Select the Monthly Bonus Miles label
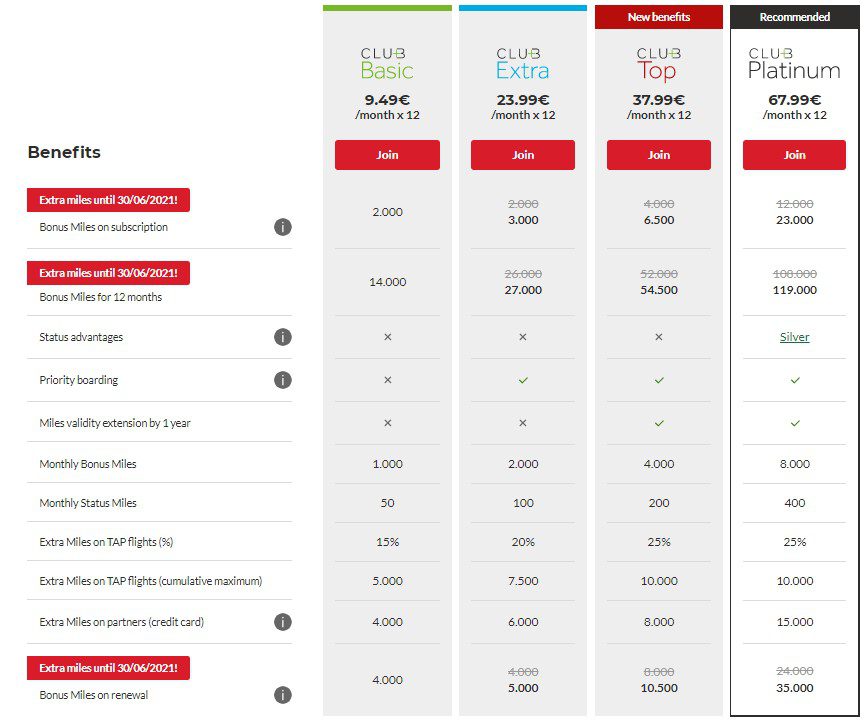Image resolution: width=867 pixels, height=727 pixels. (x=88, y=464)
